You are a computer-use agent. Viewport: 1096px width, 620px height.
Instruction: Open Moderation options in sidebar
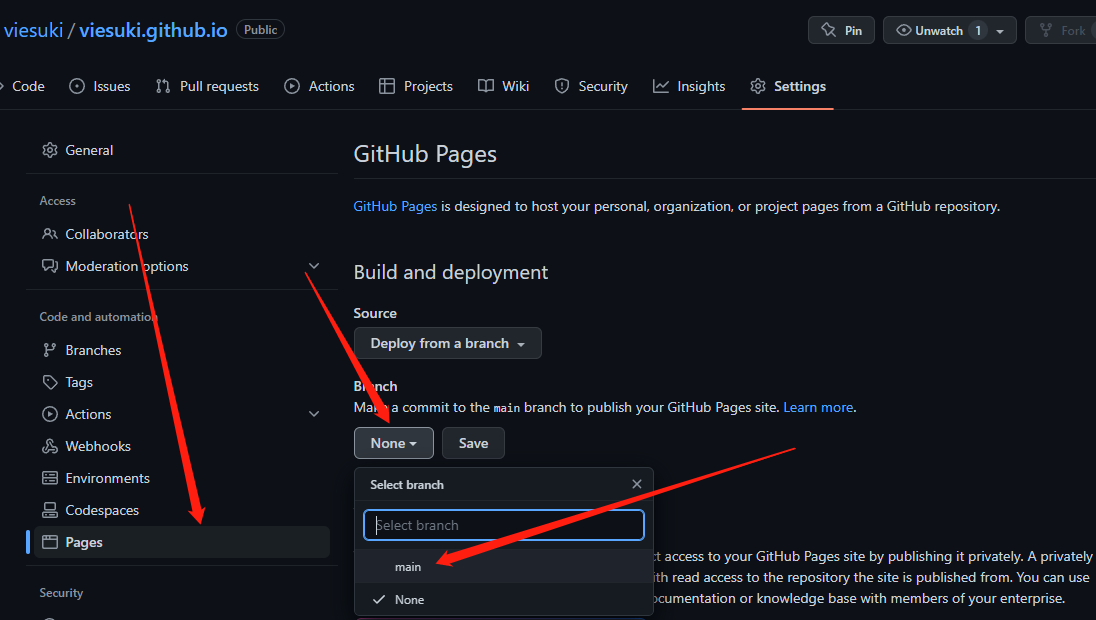click(127, 266)
